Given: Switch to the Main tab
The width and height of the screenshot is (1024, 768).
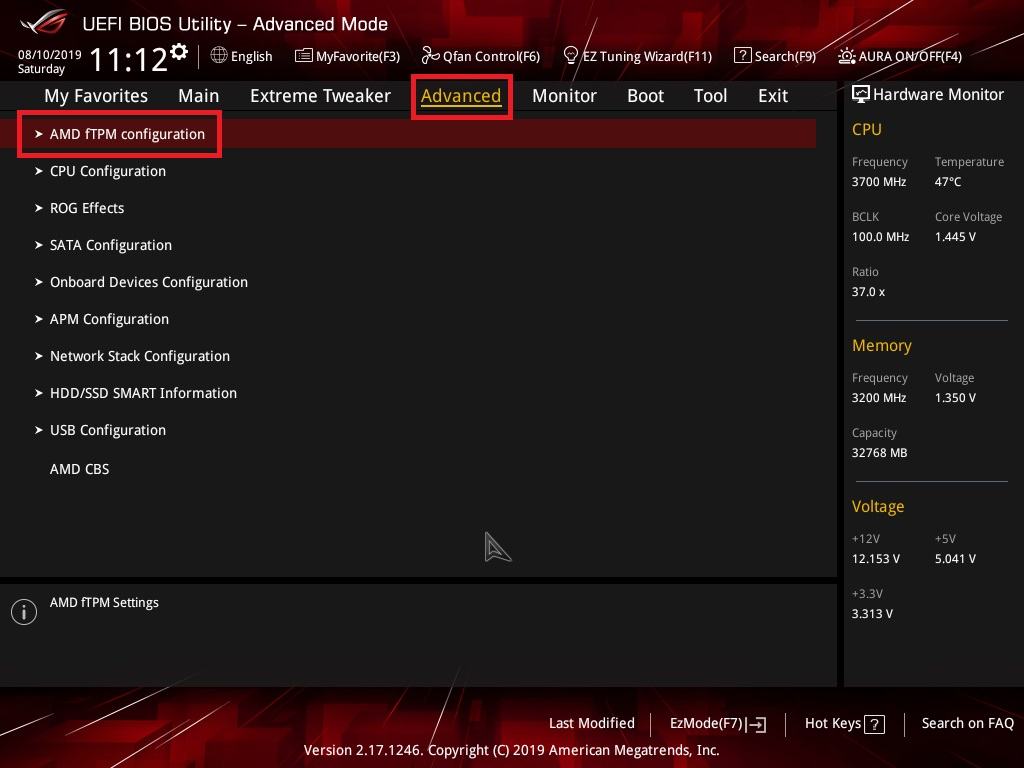Looking at the screenshot, I should pos(199,96).
